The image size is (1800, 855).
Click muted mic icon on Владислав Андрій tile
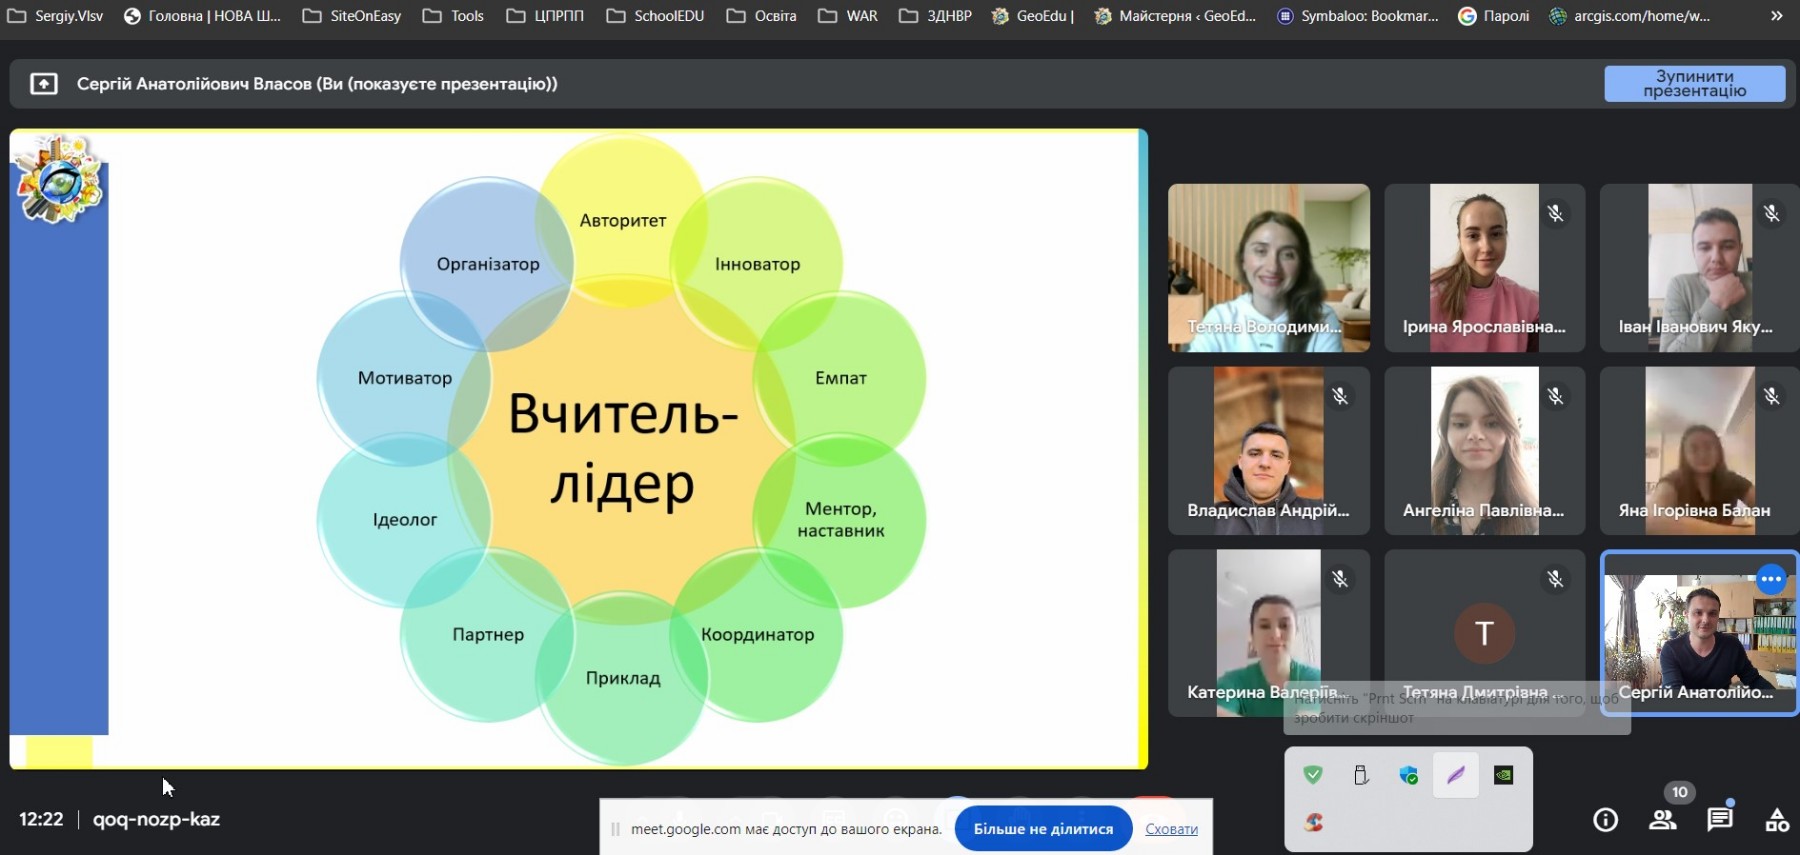point(1340,396)
